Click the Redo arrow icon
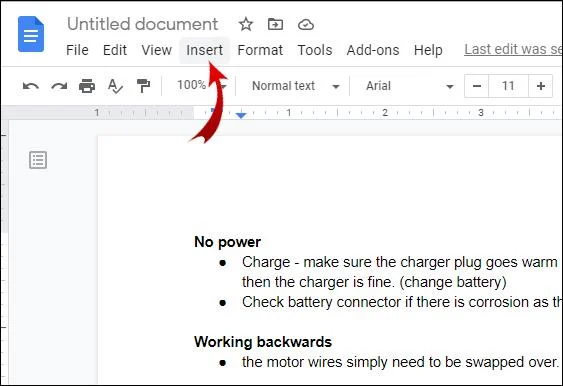563x386 pixels. (59, 86)
